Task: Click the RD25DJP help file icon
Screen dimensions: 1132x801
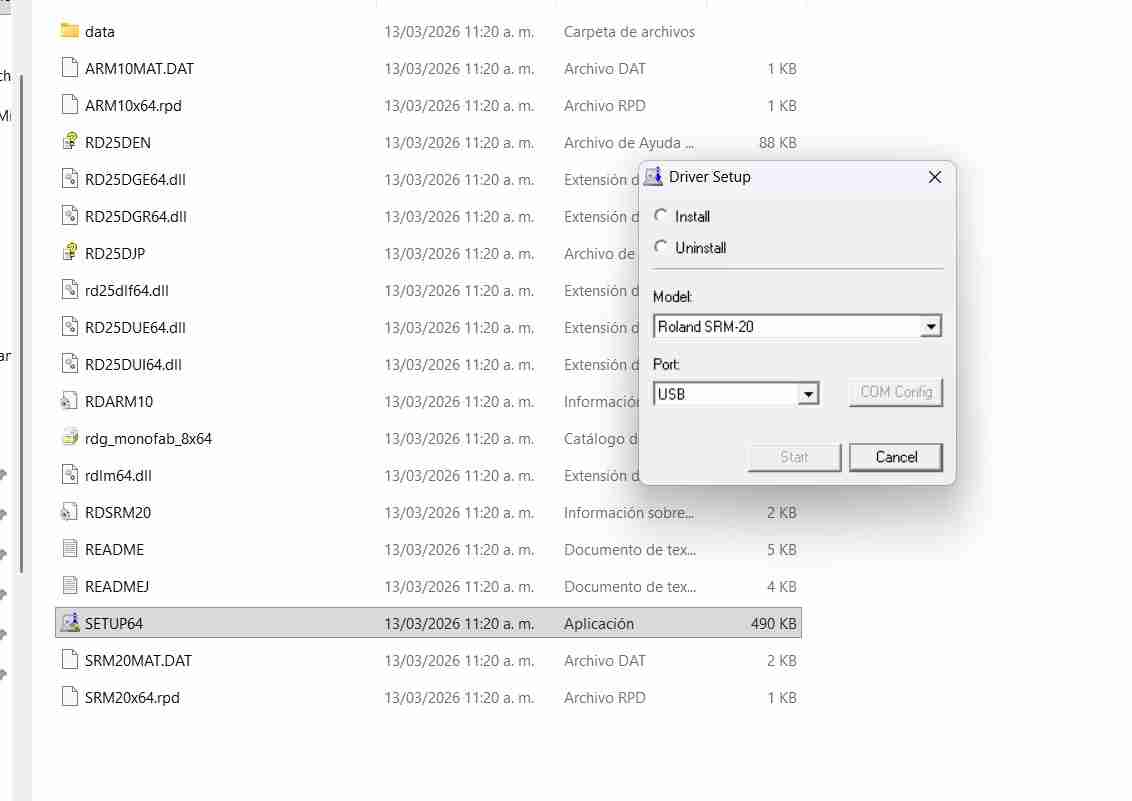Action: (69, 253)
